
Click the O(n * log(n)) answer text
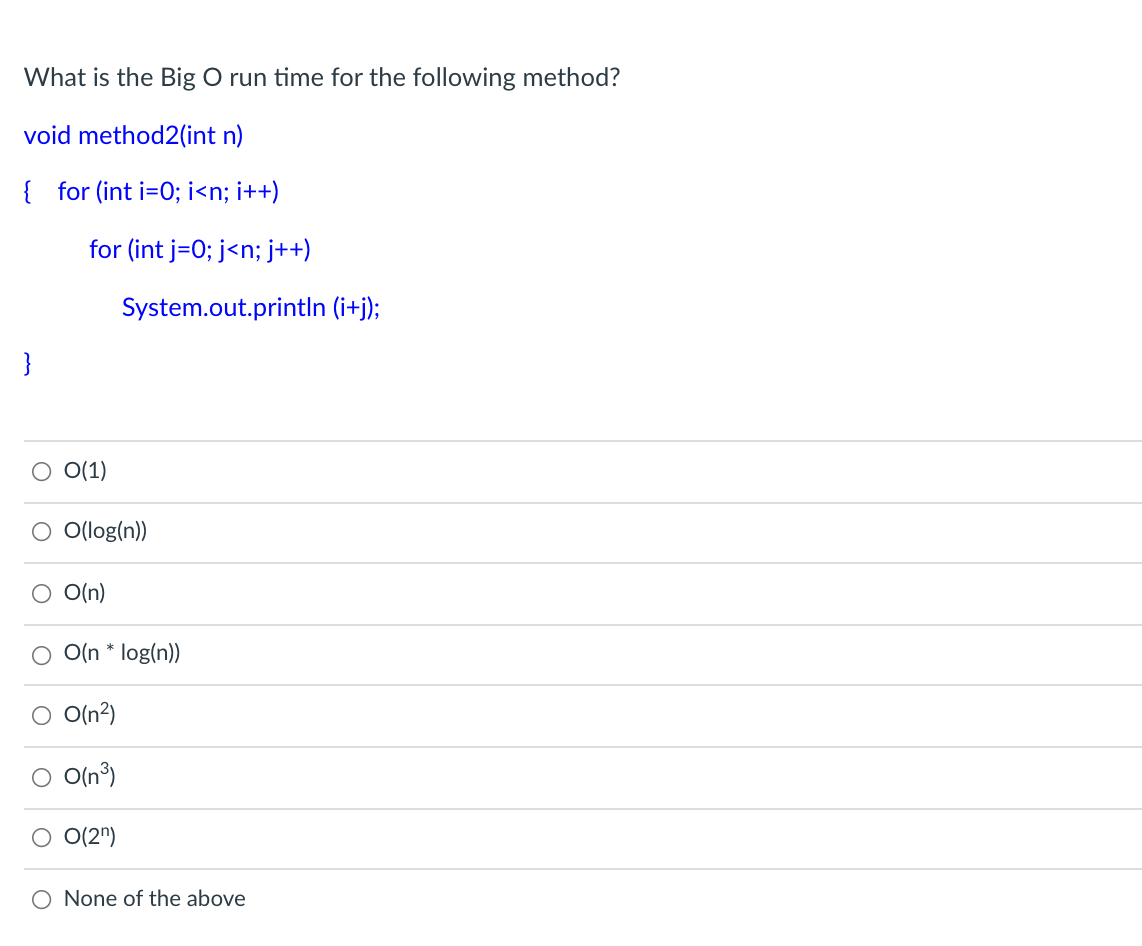click(x=122, y=653)
